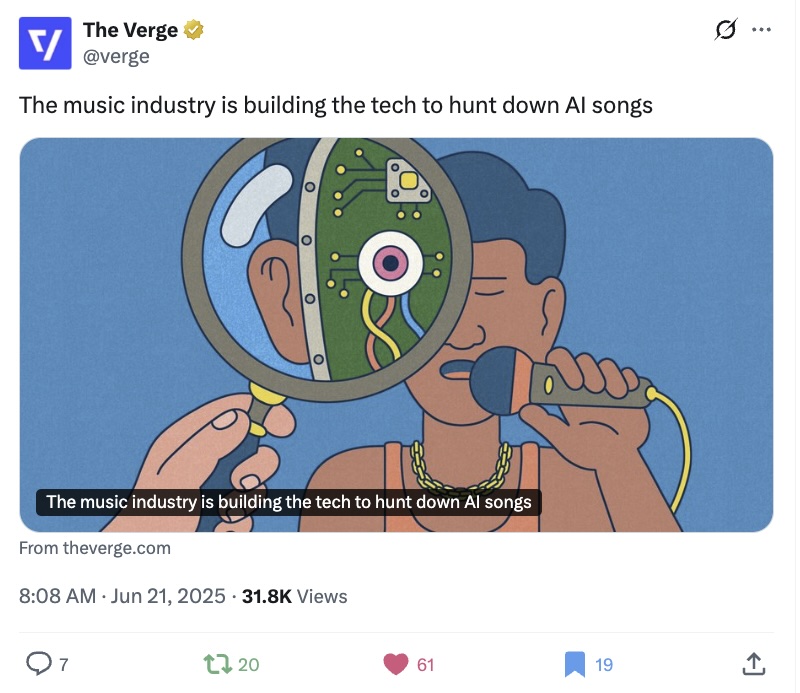
Task: Open "The Verge" display name link
Action: coord(130,30)
